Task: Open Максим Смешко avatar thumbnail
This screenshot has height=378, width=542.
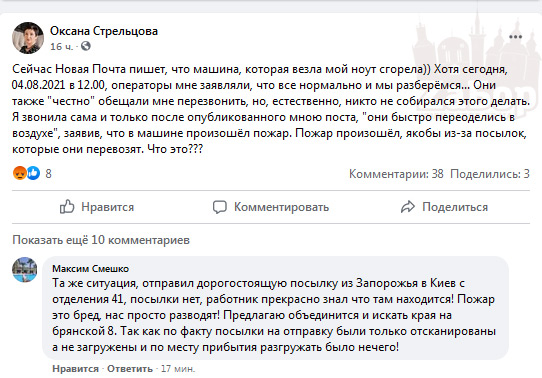Action: click(x=25, y=270)
